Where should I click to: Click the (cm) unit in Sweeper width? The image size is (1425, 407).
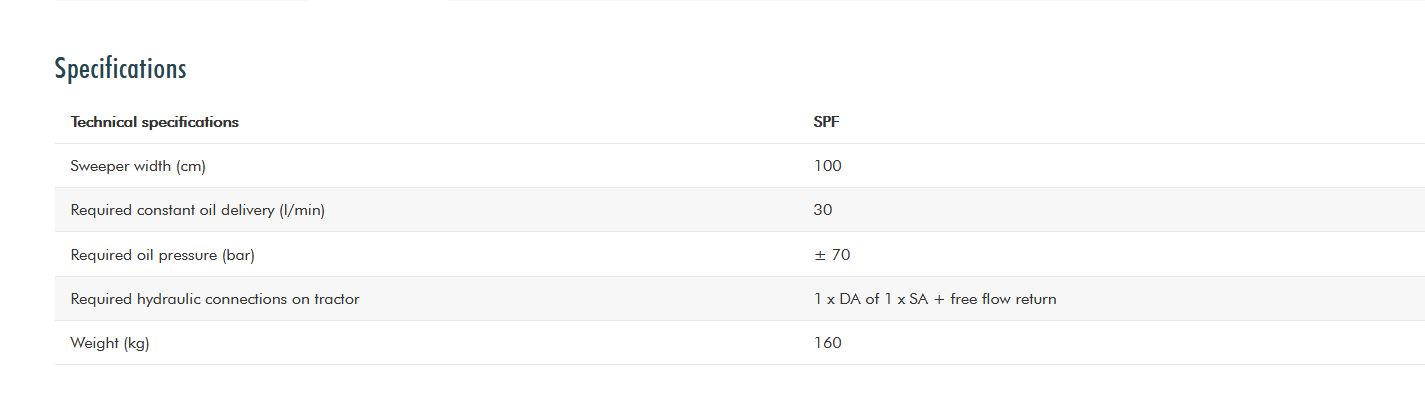[190, 166]
